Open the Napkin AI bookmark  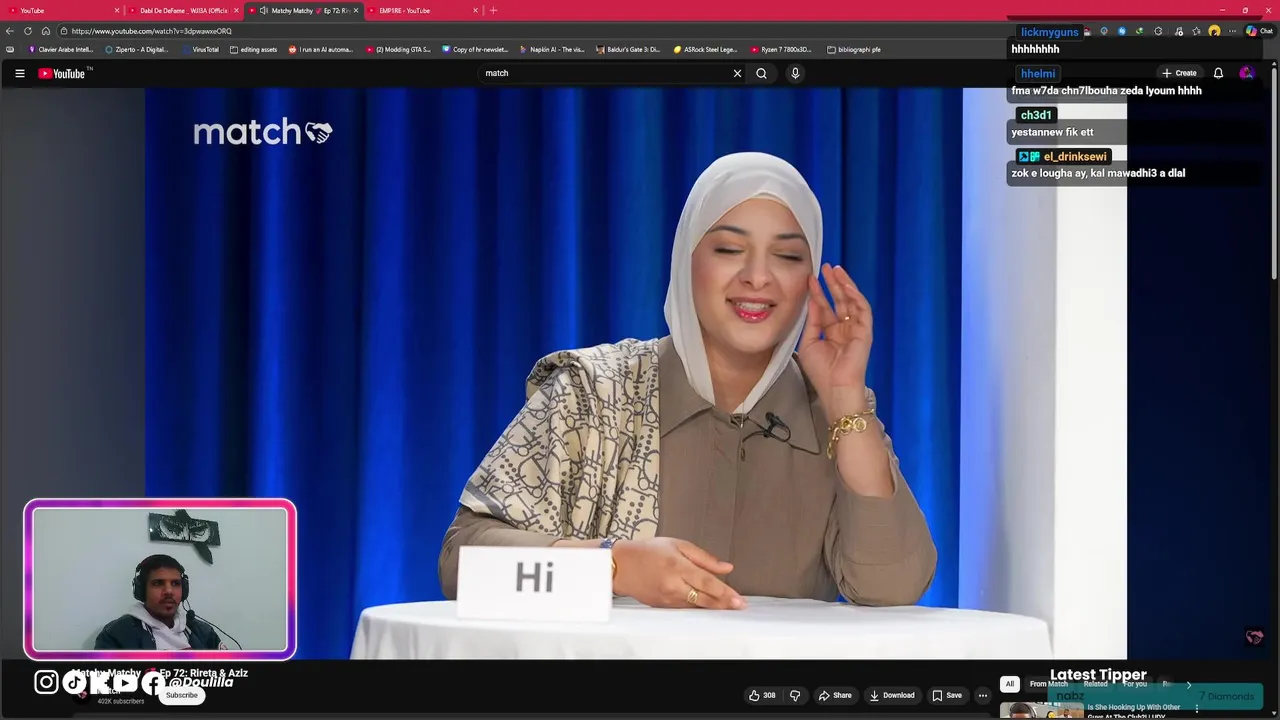tap(552, 49)
